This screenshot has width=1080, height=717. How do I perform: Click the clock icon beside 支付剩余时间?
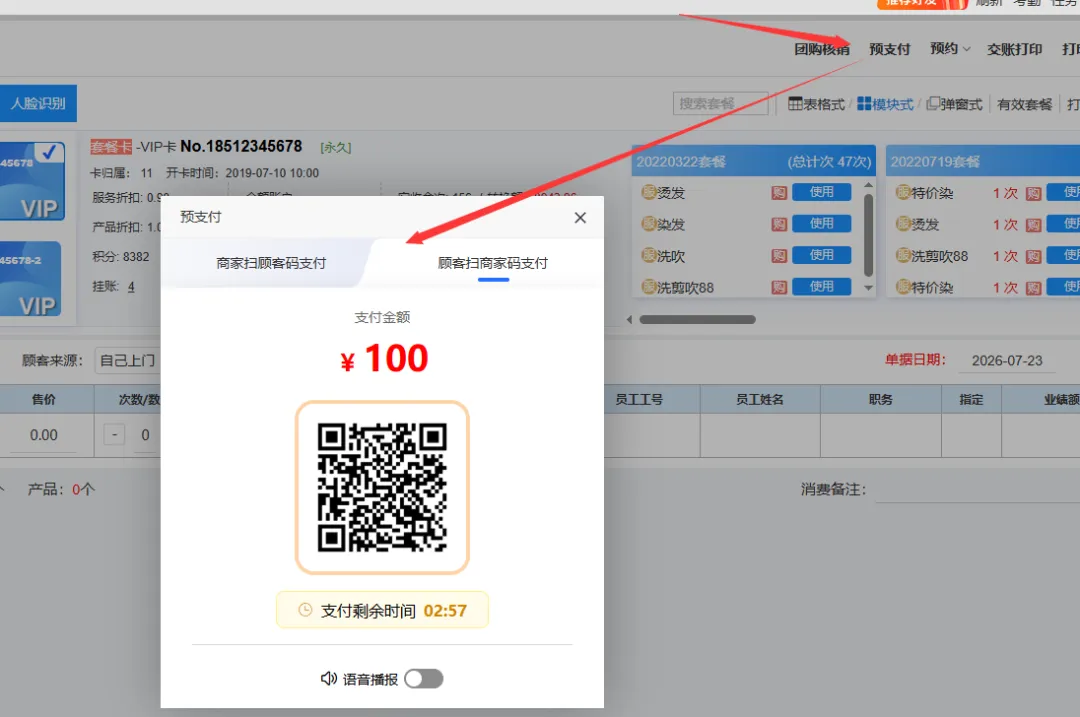(305, 610)
